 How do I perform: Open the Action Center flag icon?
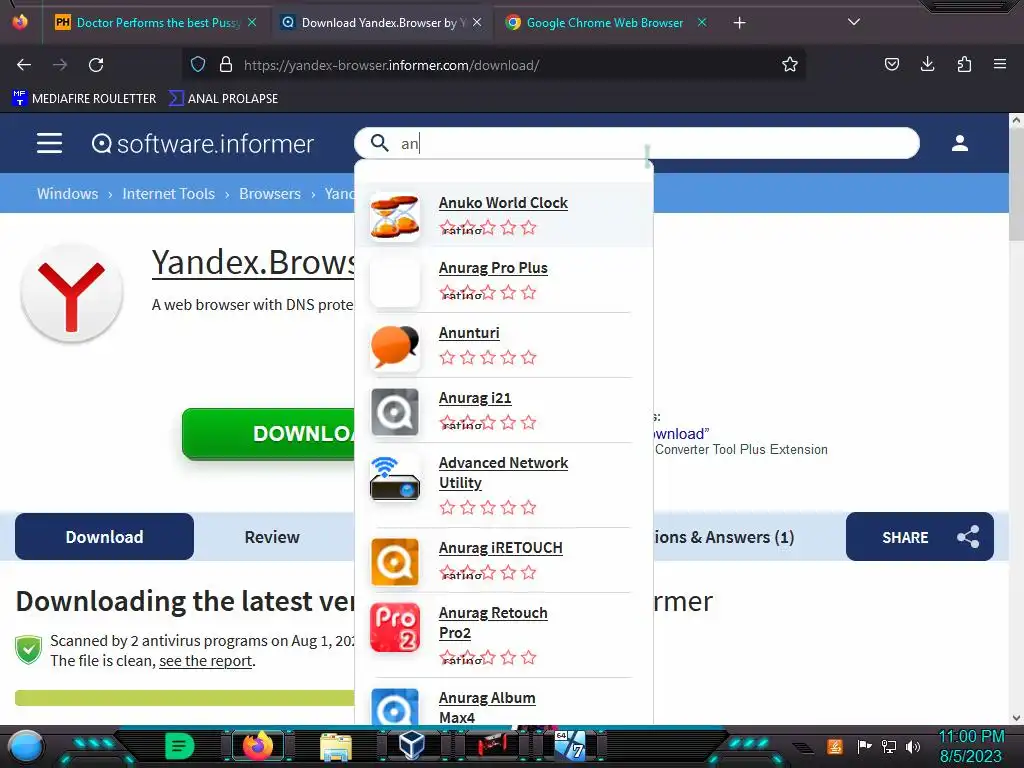864,746
